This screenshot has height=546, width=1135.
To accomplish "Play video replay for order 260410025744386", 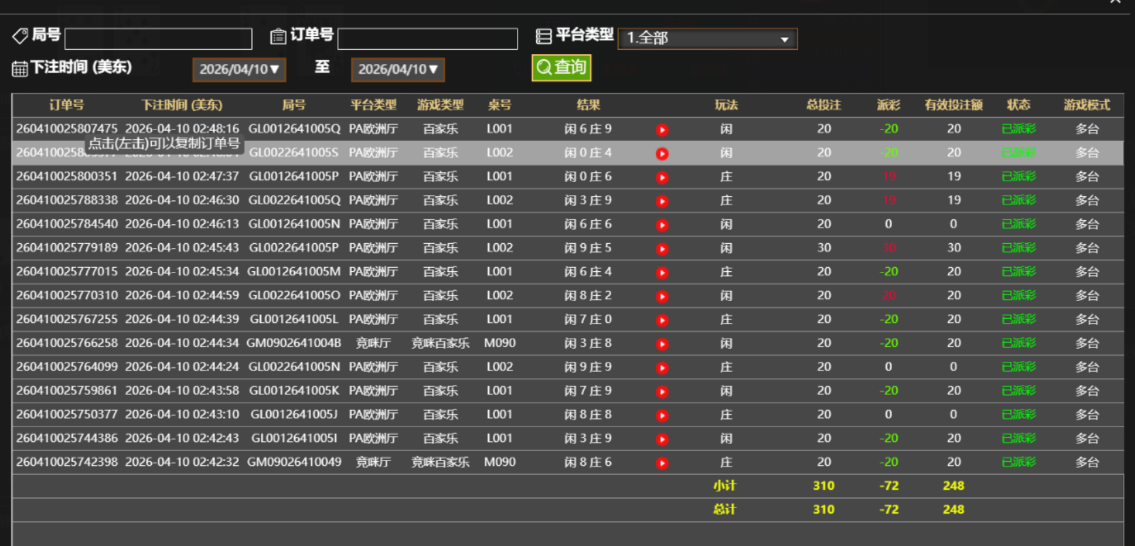I will point(662,440).
